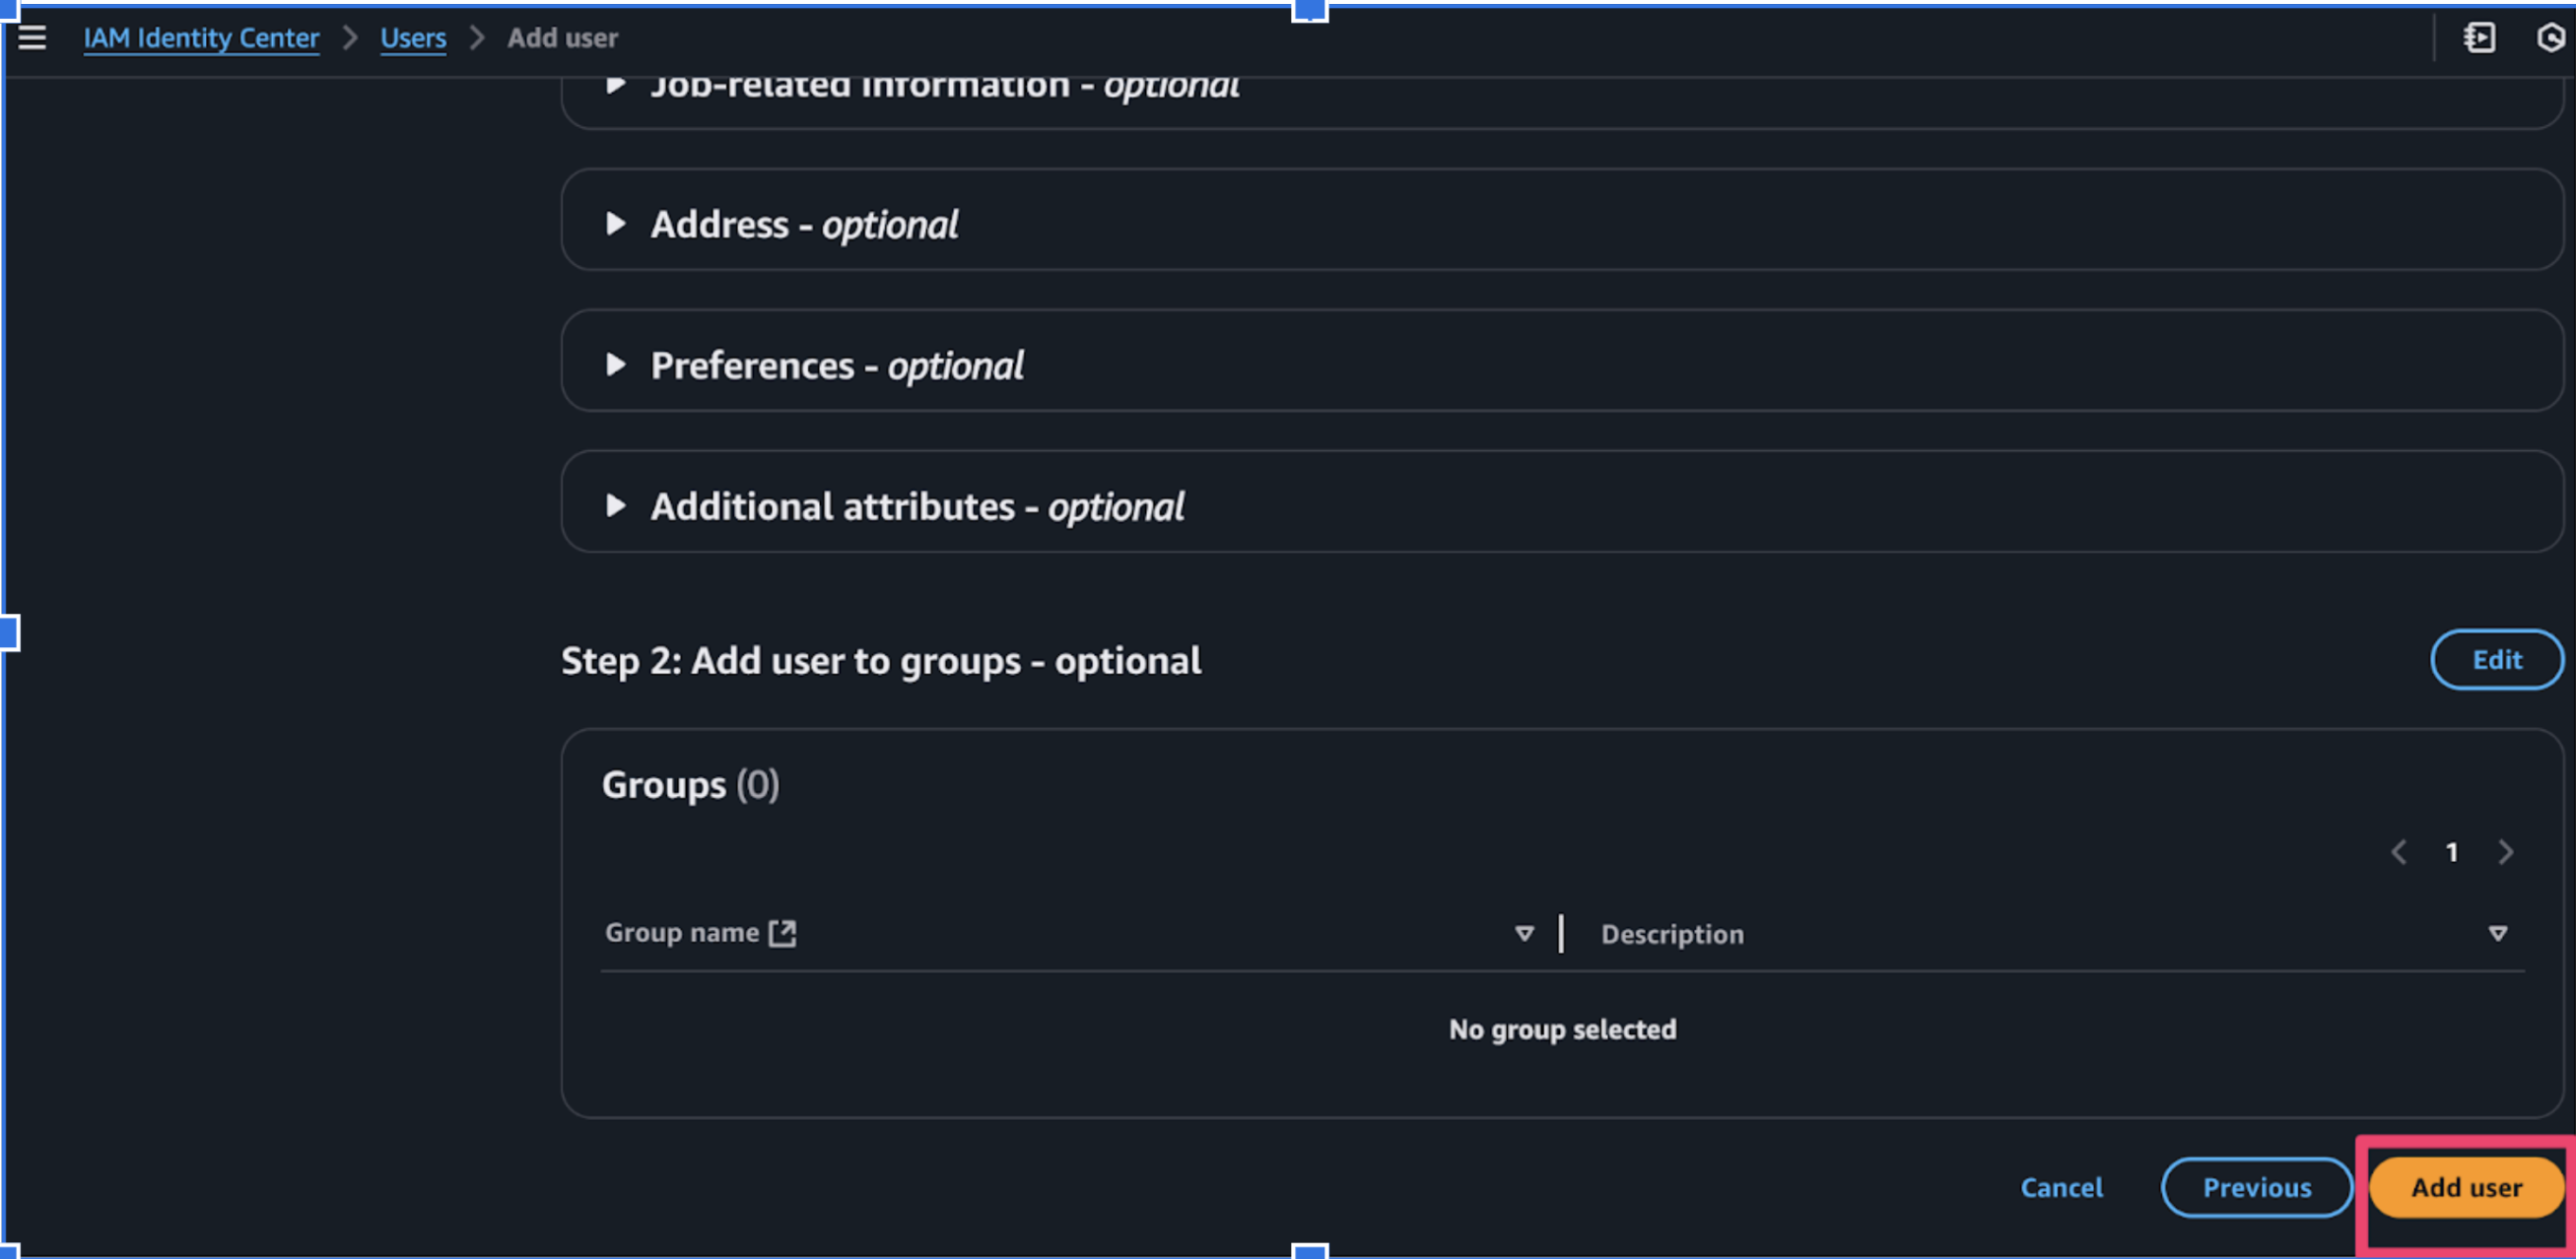
Task: Click the hexagon clock icon at top right
Action: click(2550, 38)
